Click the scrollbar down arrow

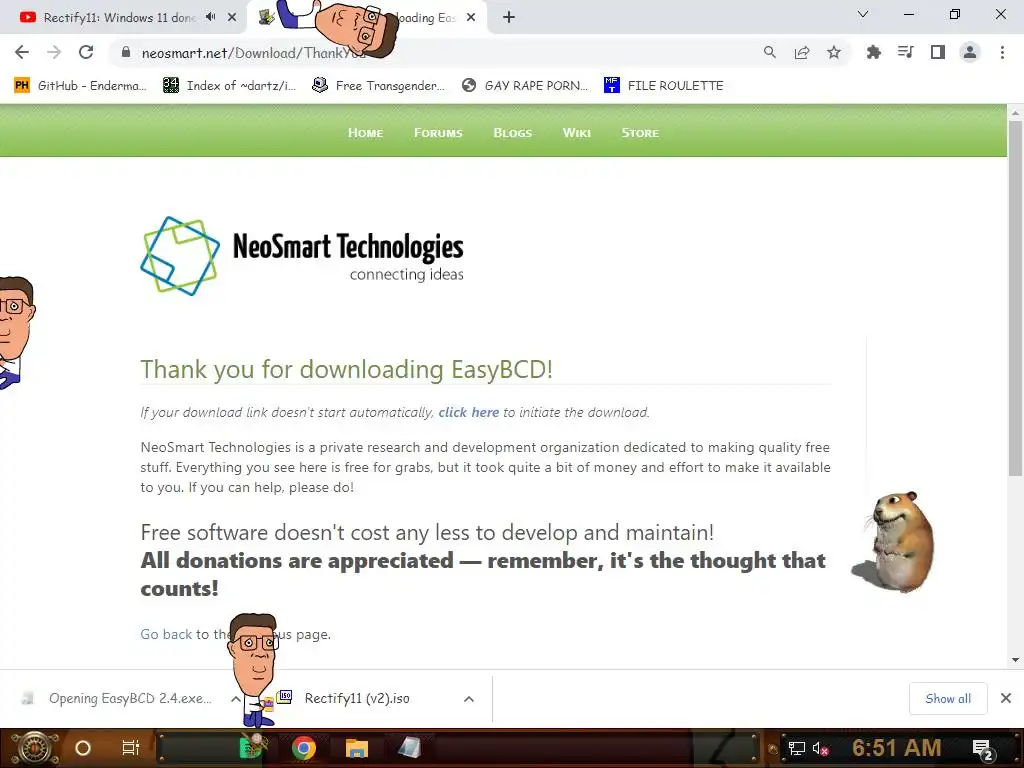pos(1015,660)
